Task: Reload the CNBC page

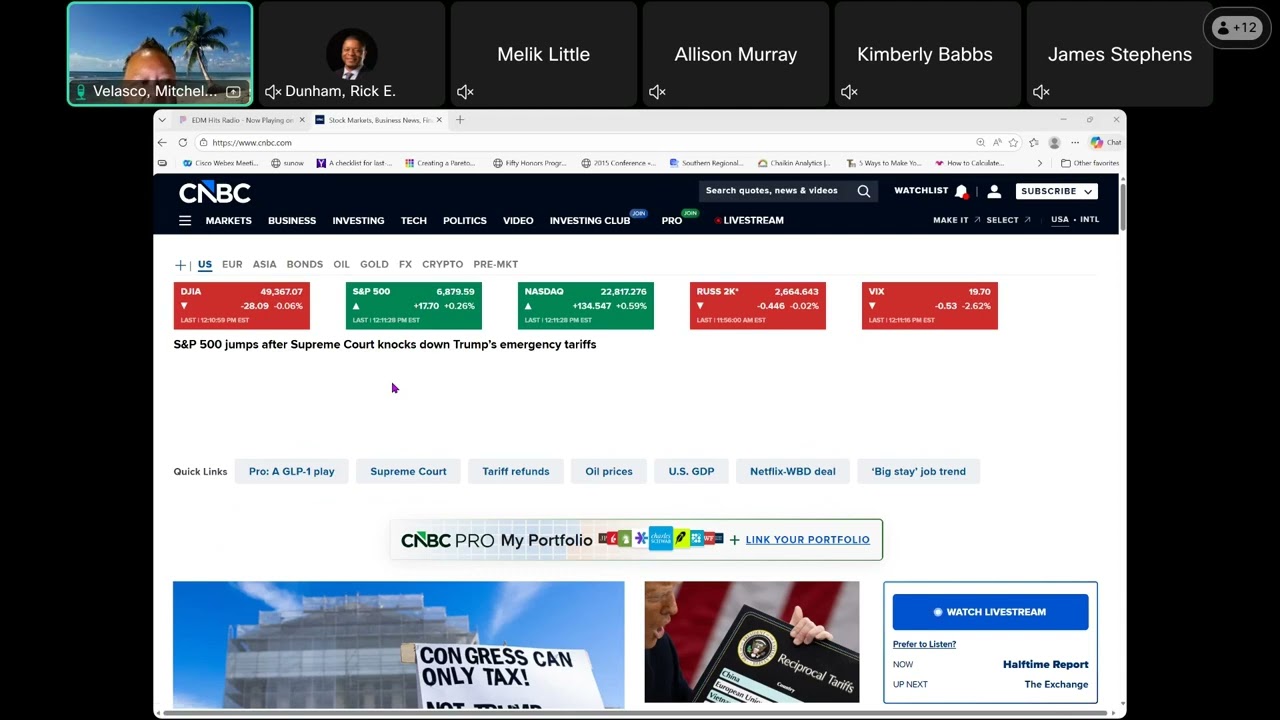Action: (x=183, y=143)
